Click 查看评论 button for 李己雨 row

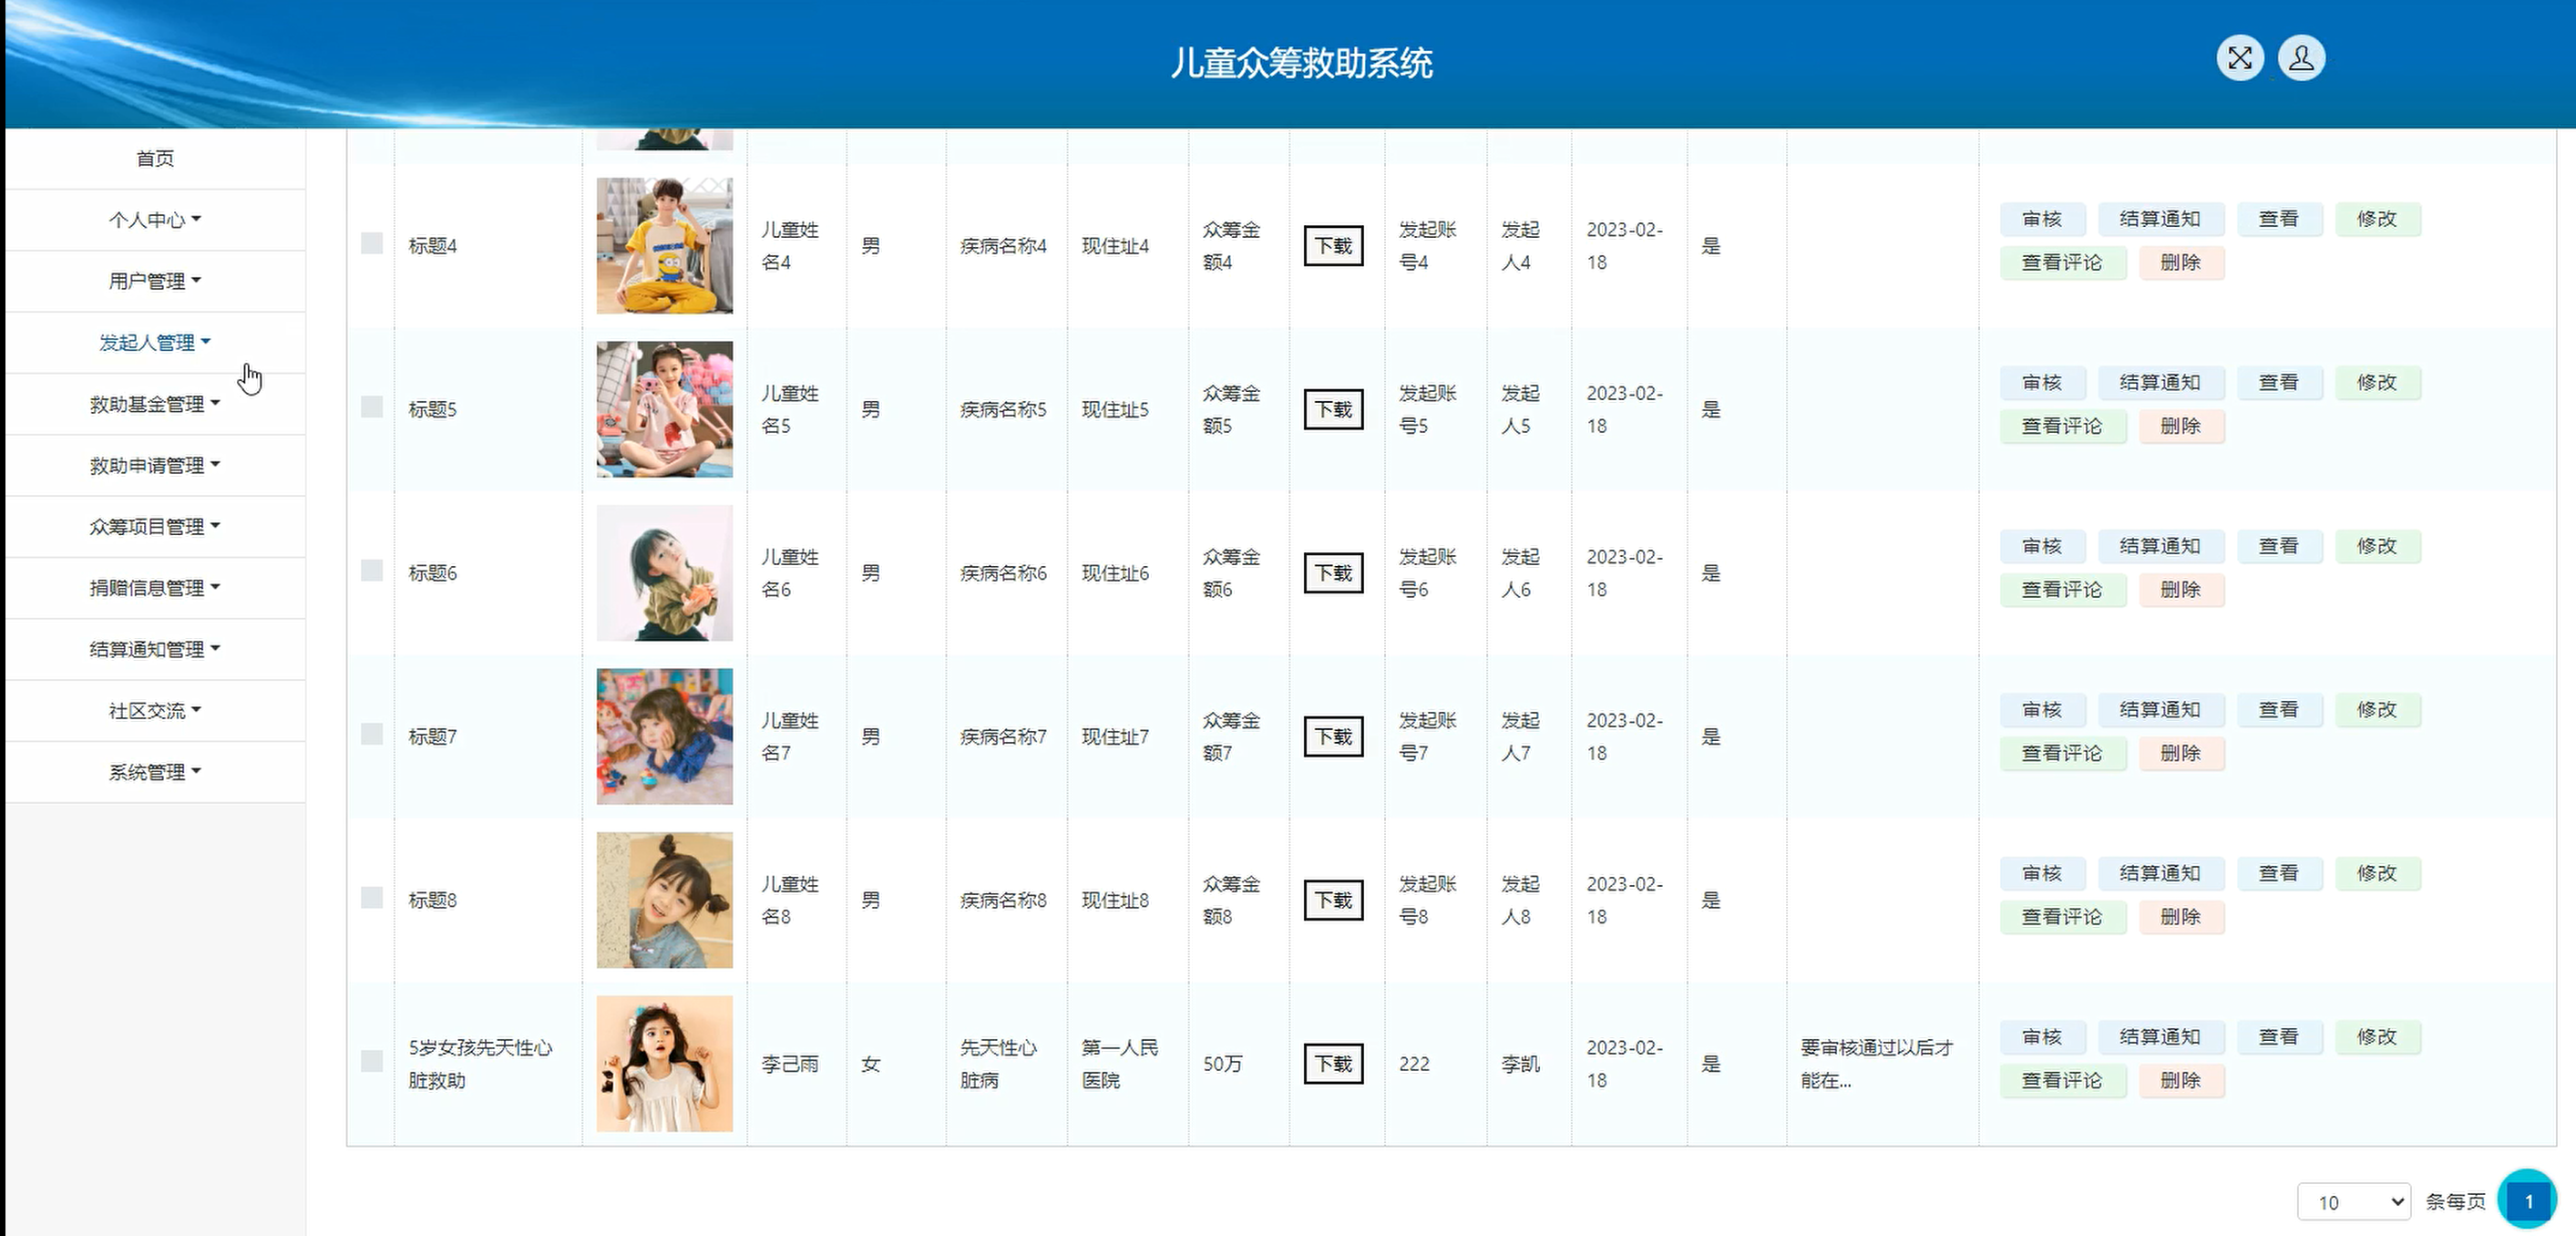coord(2062,1081)
